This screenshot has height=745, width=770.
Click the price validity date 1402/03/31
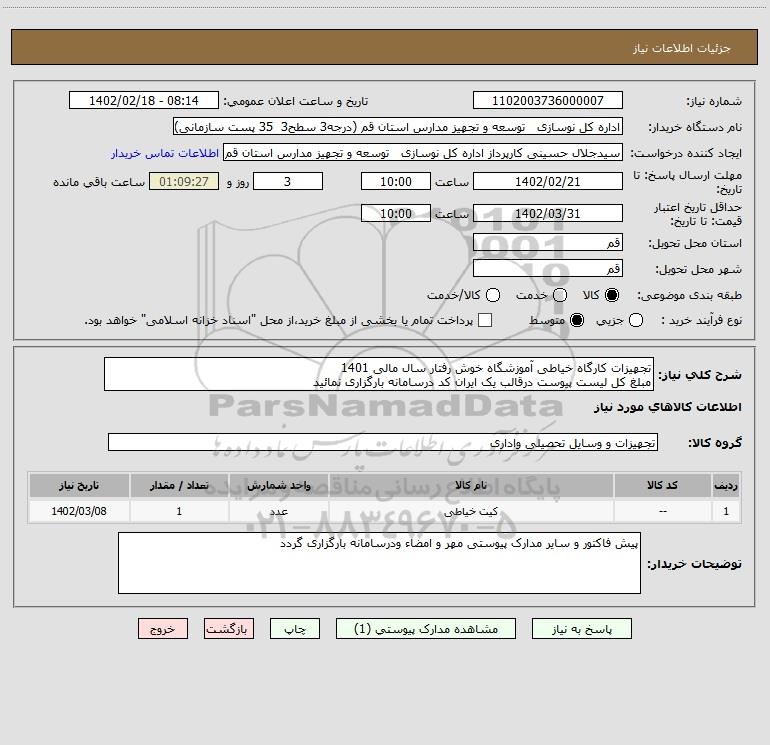(548, 213)
